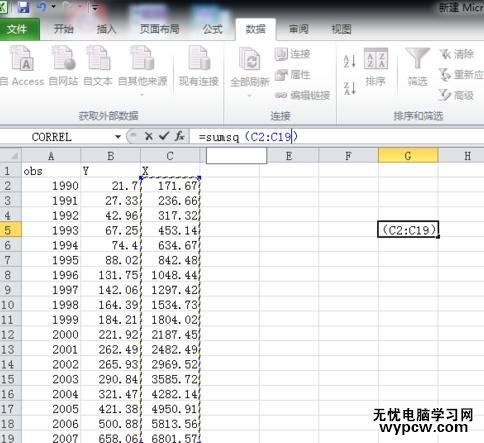Click cell C8 with value 1048.44

click(170, 275)
